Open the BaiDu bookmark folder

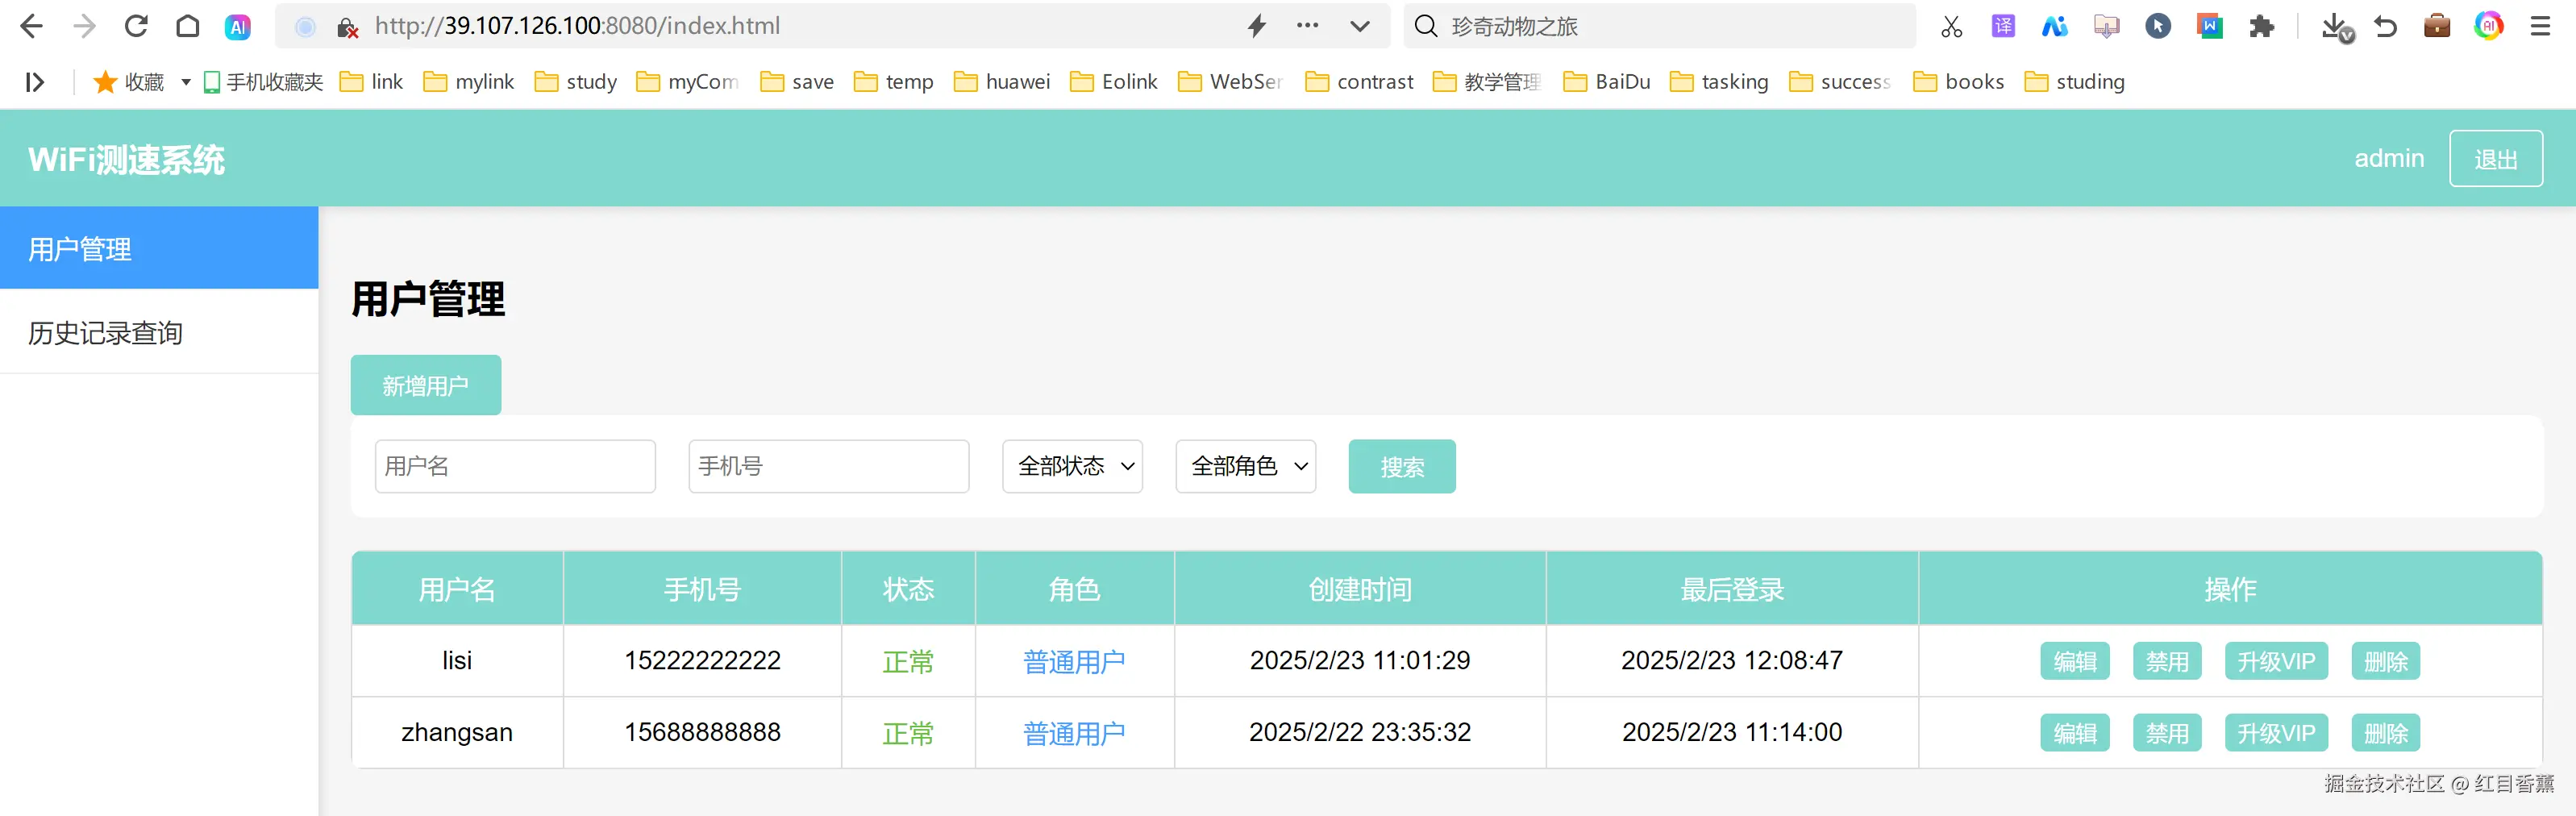tap(1607, 82)
